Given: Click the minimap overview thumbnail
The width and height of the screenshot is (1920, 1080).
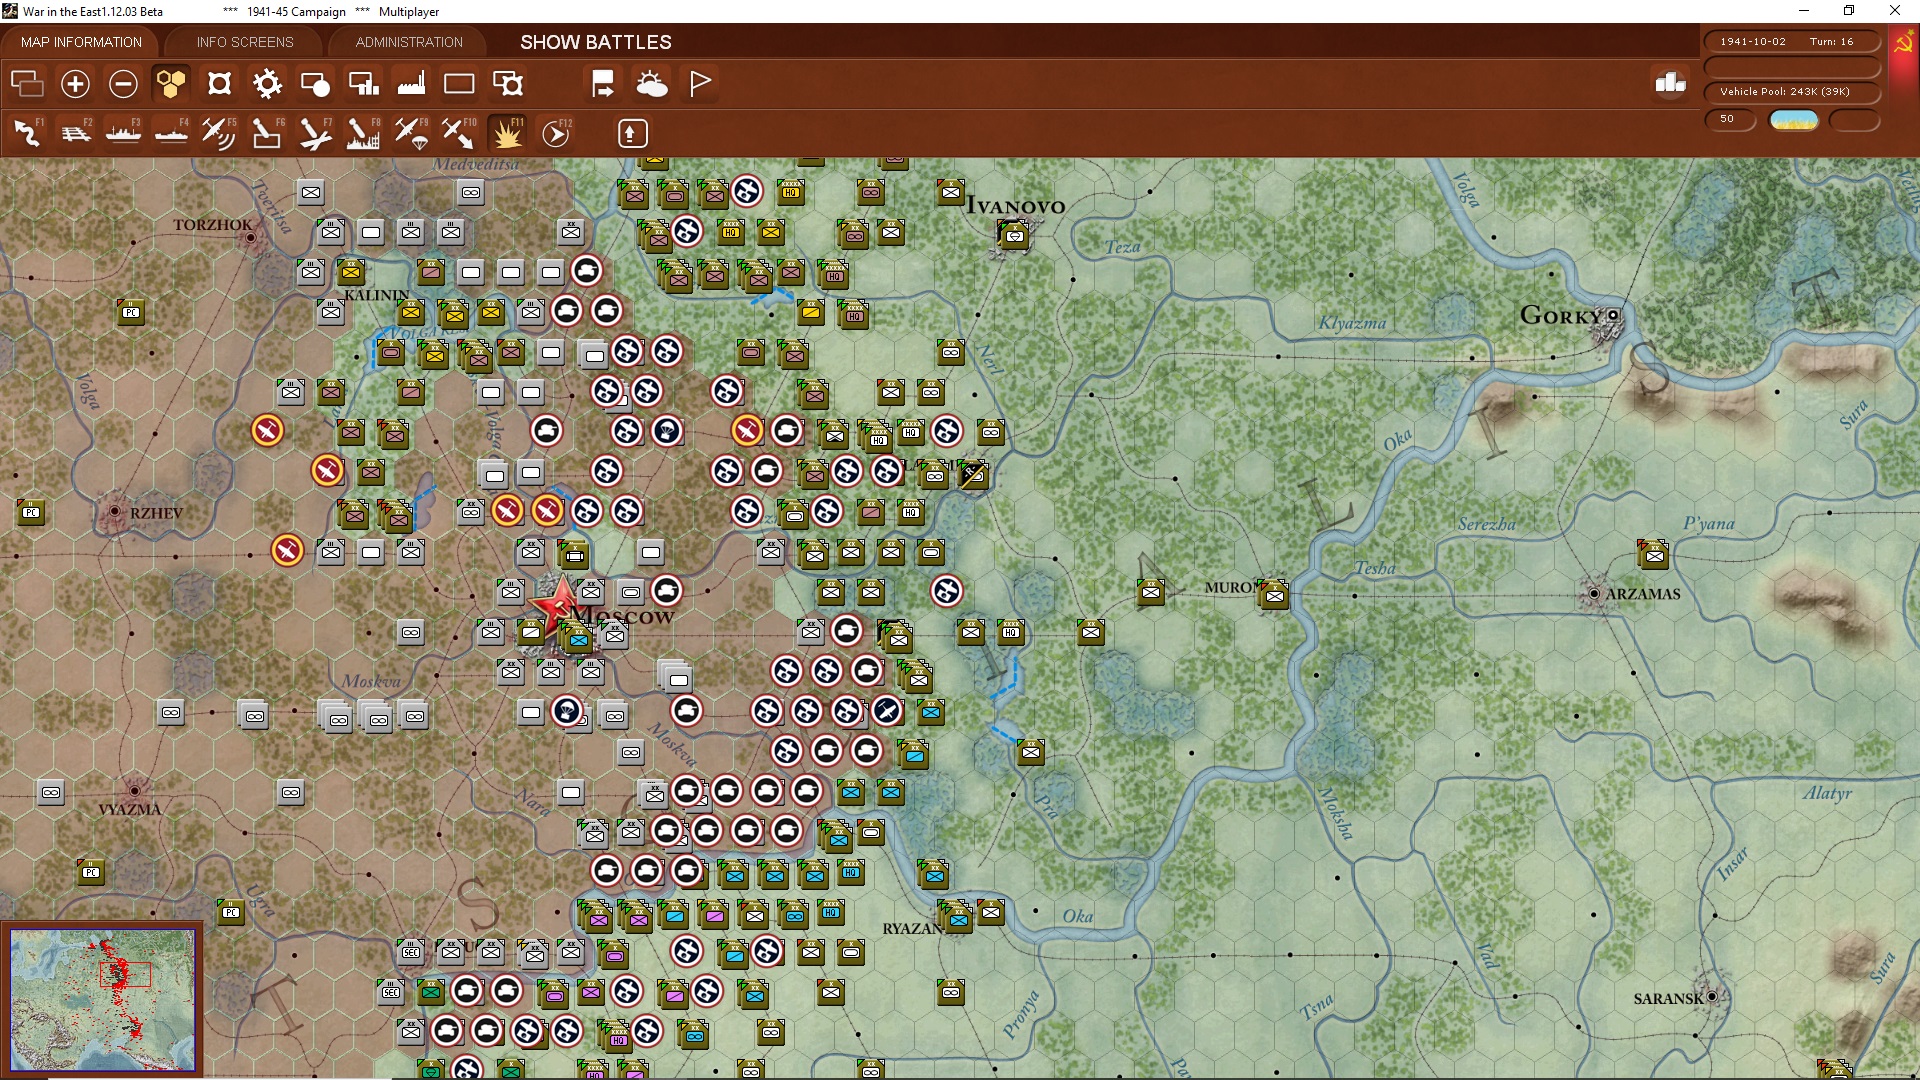Looking at the screenshot, I should 103,999.
